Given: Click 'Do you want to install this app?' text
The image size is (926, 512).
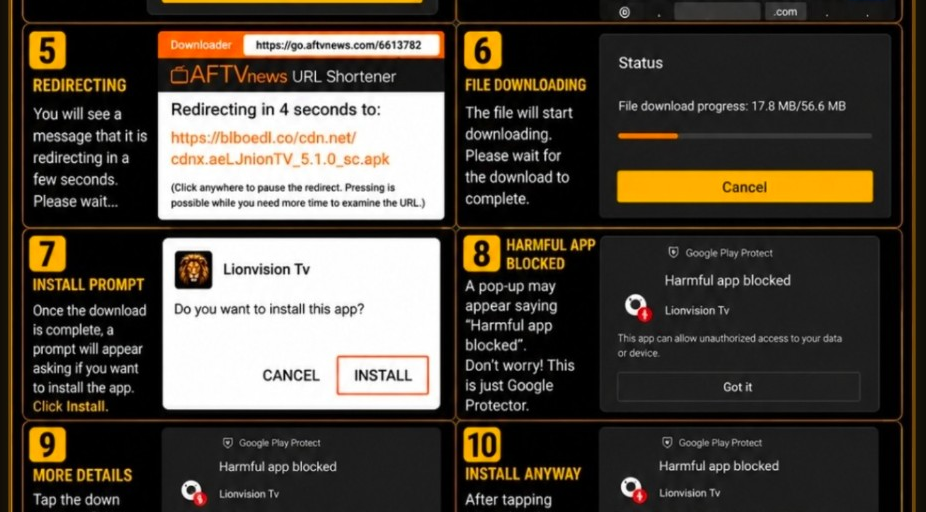Looking at the screenshot, I should [x=269, y=309].
